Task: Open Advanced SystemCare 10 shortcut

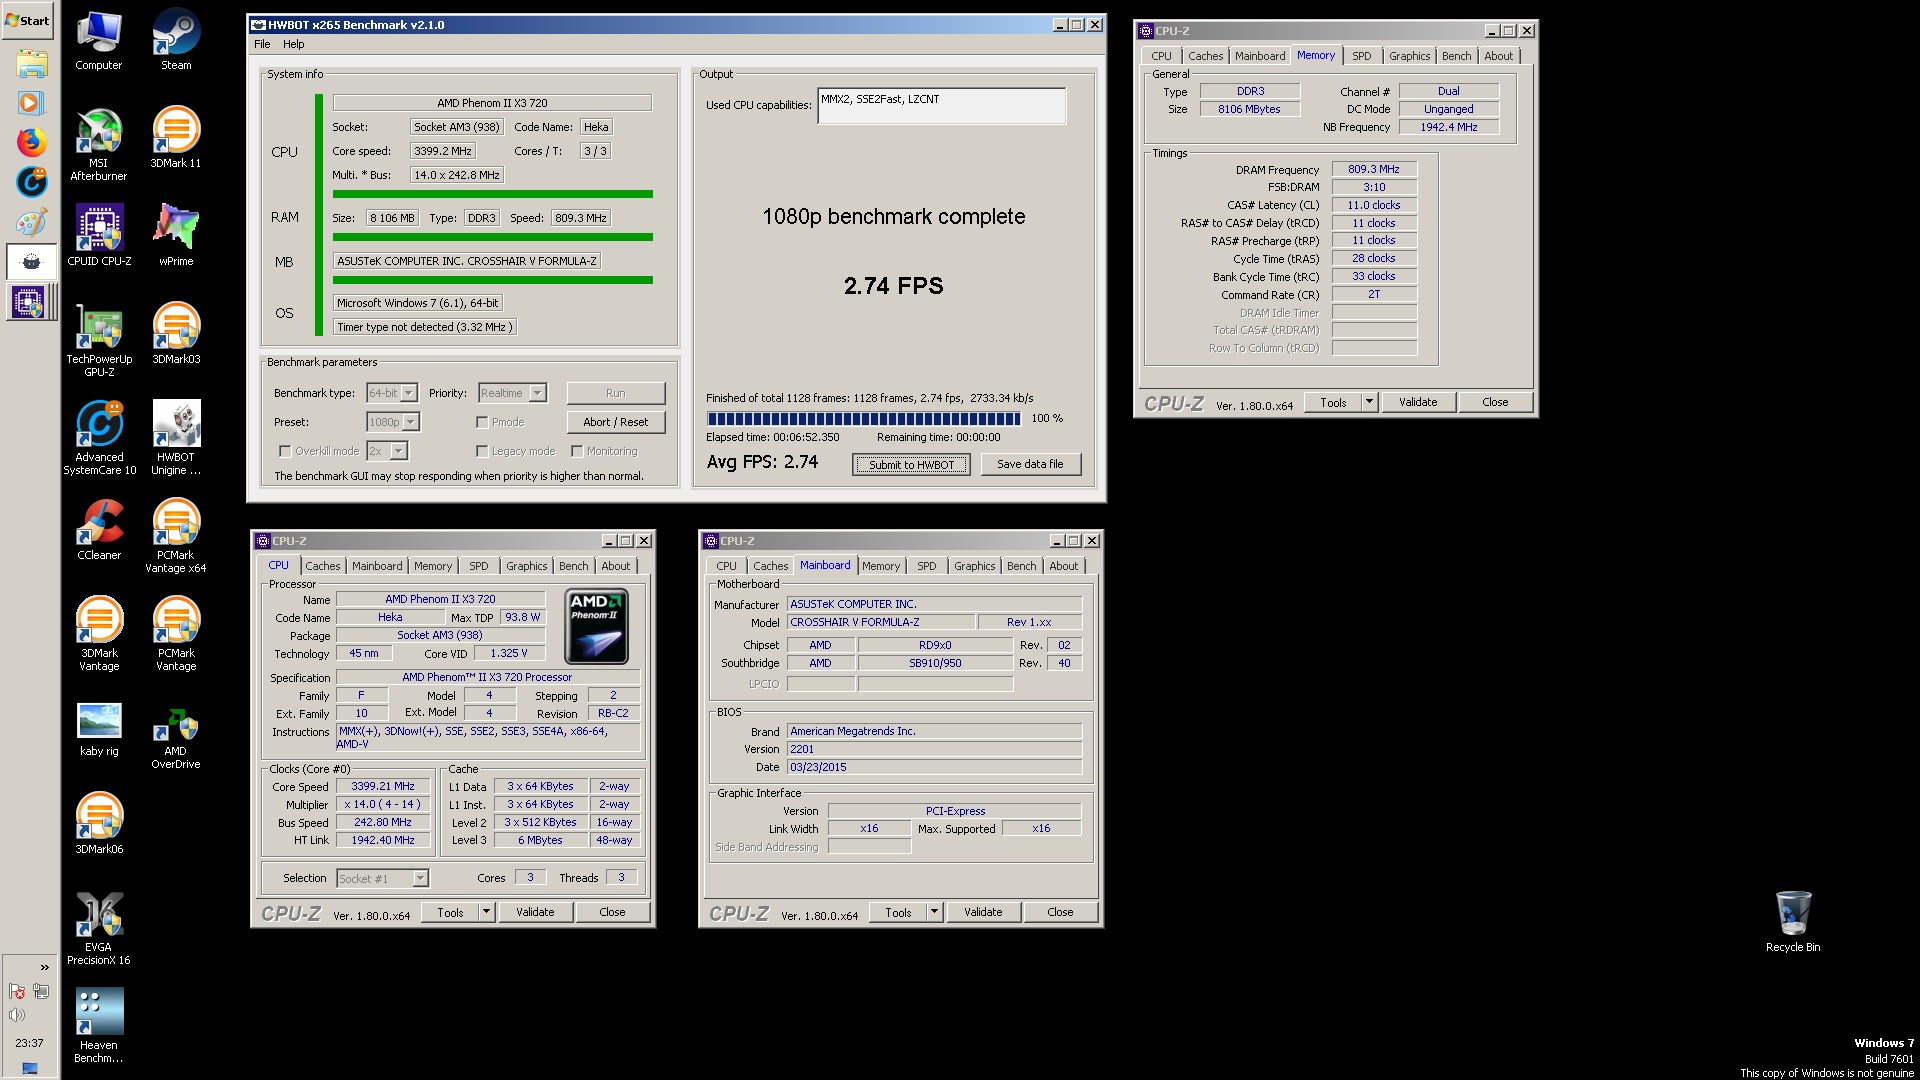Action: (x=99, y=438)
